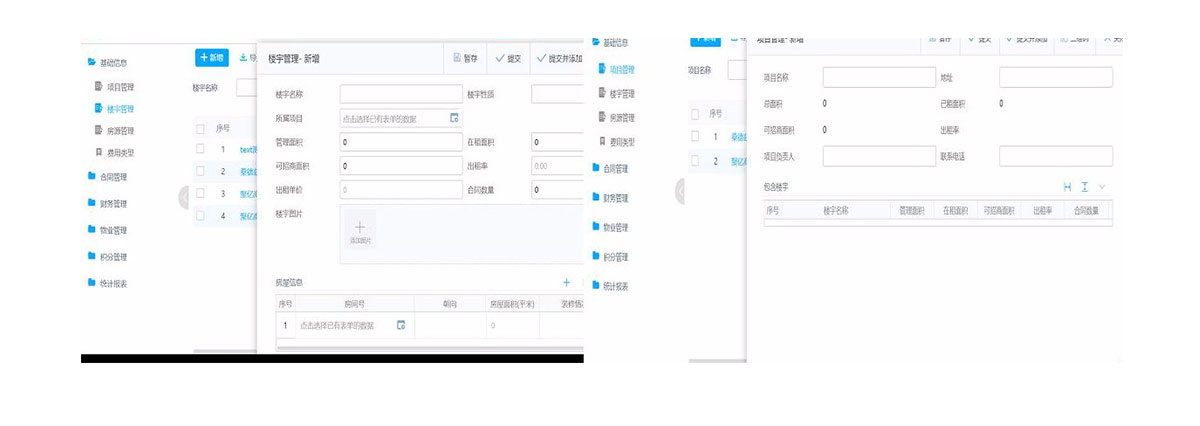This screenshot has height=426, width=1200.
Task: Click 提交并添加 in 楼宇管理-新增 dialog
Action: click(558, 58)
